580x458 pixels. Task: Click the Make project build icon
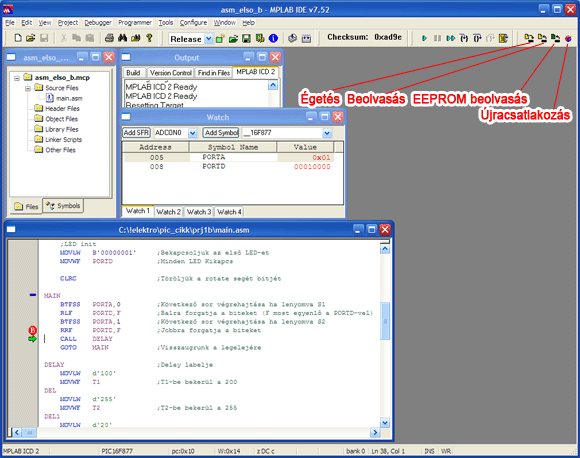click(293, 38)
